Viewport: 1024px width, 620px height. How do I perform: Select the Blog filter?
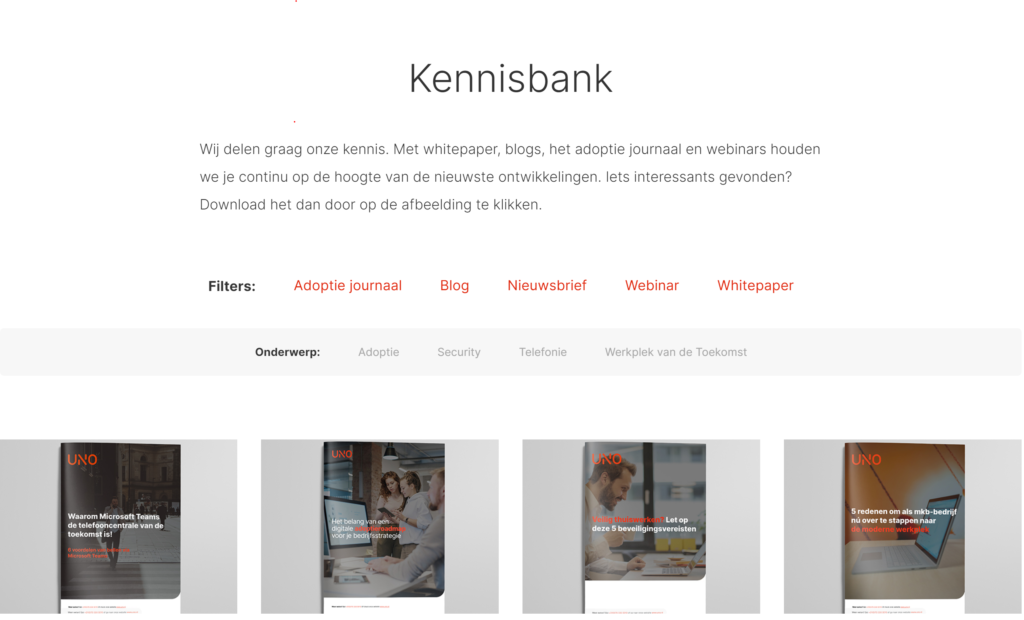455,286
